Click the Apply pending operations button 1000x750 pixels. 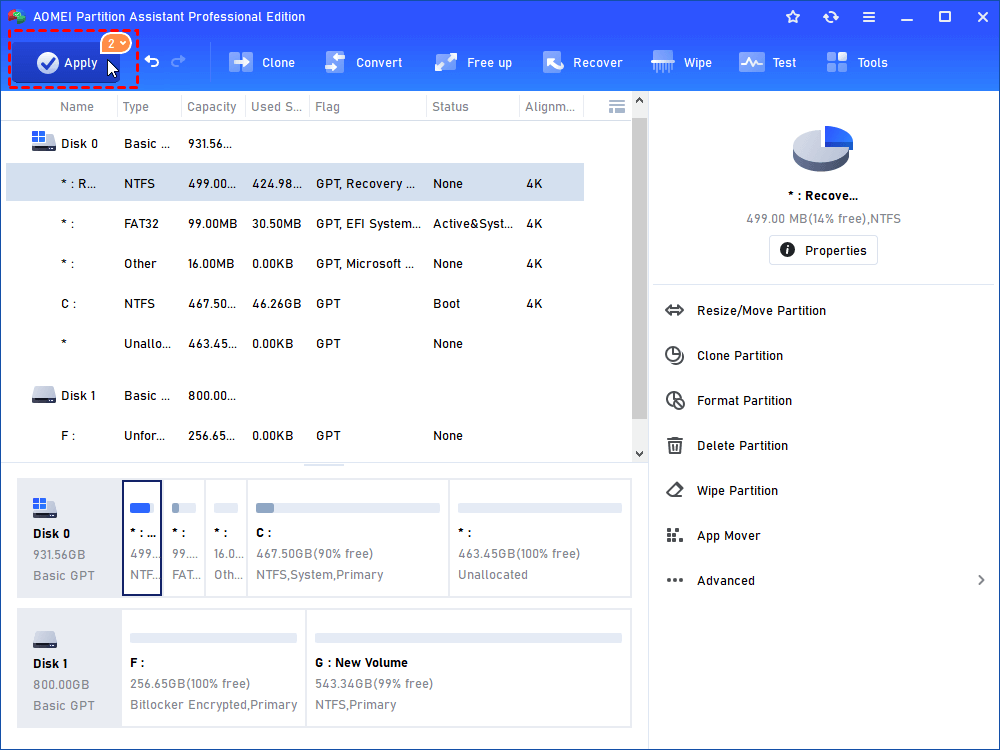click(x=68, y=63)
